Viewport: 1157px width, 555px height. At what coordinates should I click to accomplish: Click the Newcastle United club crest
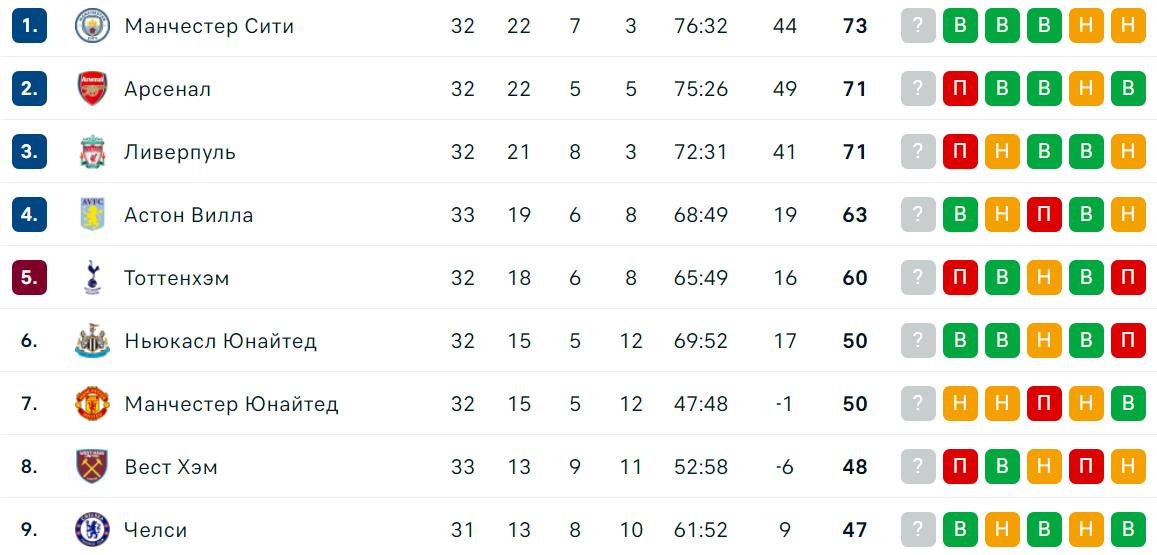[x=92, y=341]
